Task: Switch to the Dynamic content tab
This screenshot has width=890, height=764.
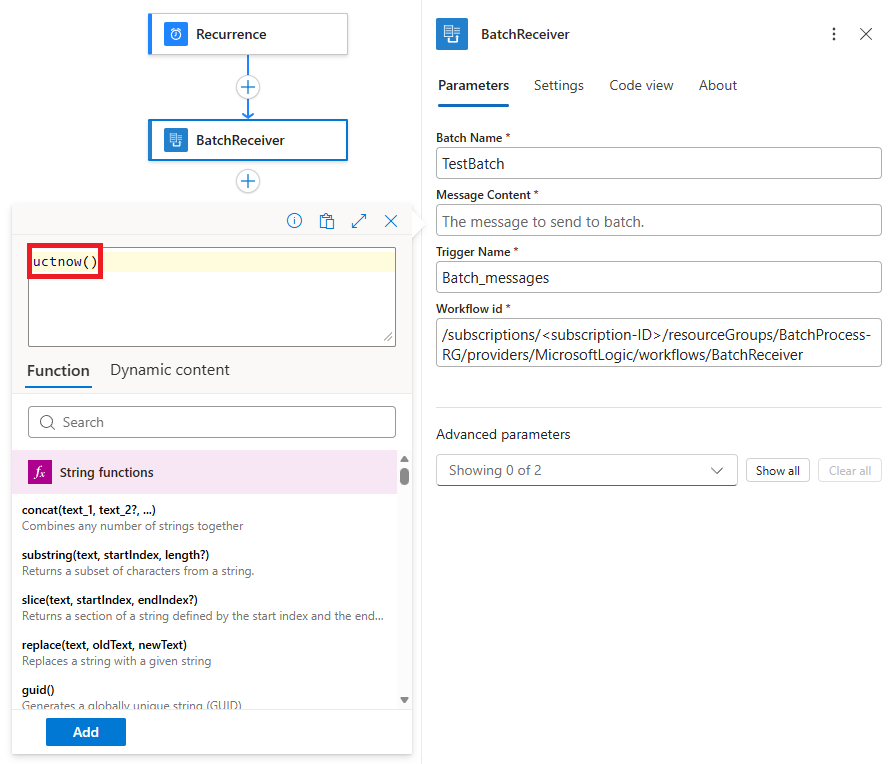Action: pos(170,370)
